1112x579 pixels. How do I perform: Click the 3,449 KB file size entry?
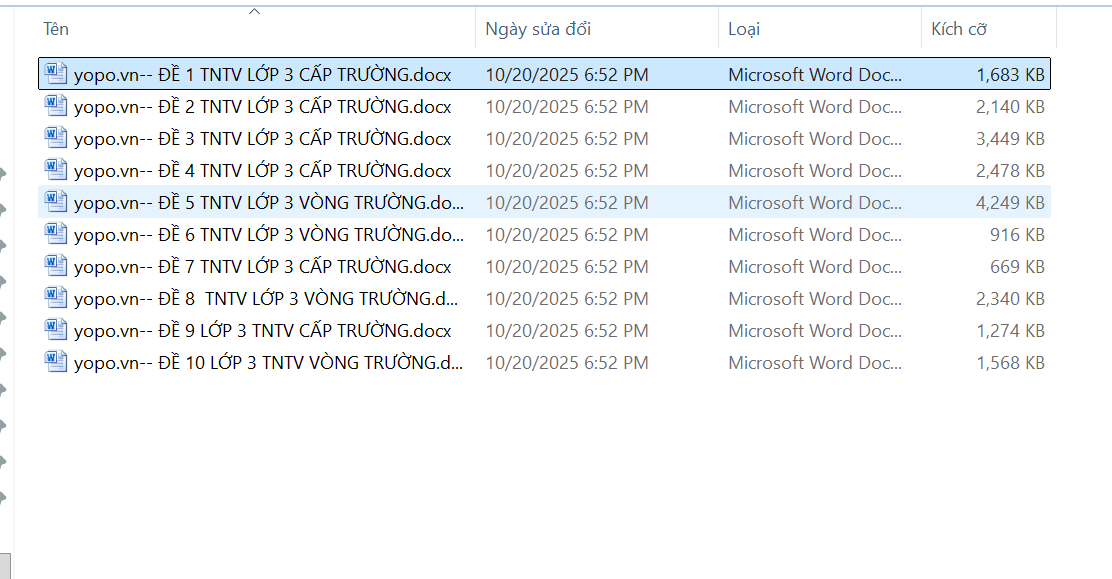click(1010, 139)
